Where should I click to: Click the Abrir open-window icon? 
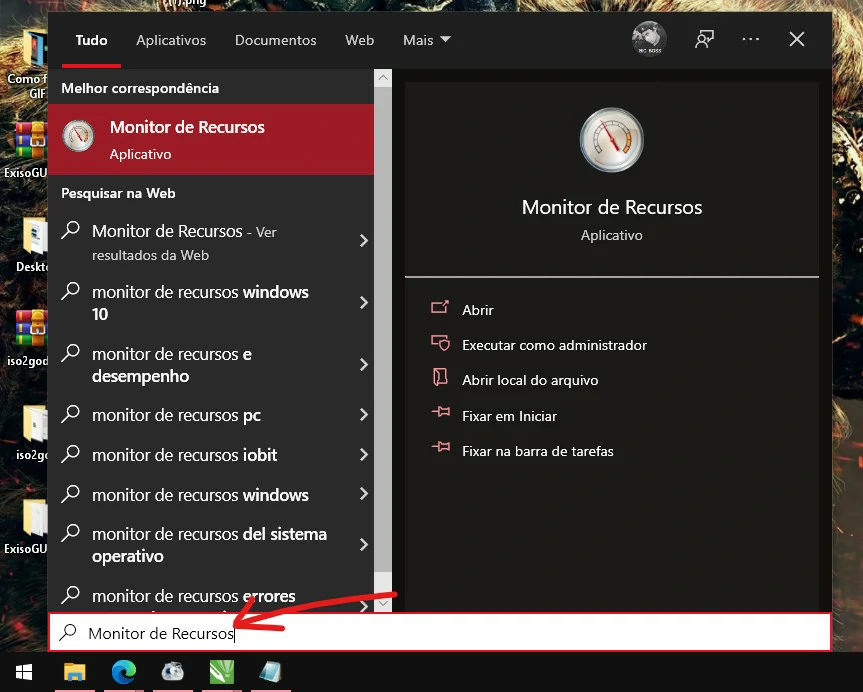pyautogui.click(x=440, y=307)
